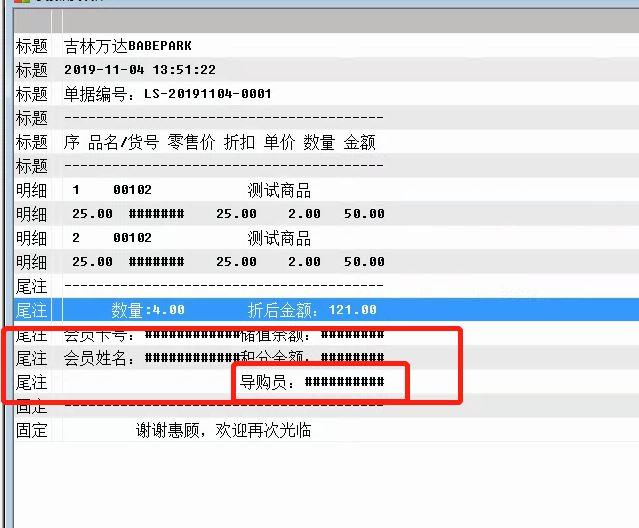
Task: Select the 会员姓名 footer row
Action: (326, 358)
